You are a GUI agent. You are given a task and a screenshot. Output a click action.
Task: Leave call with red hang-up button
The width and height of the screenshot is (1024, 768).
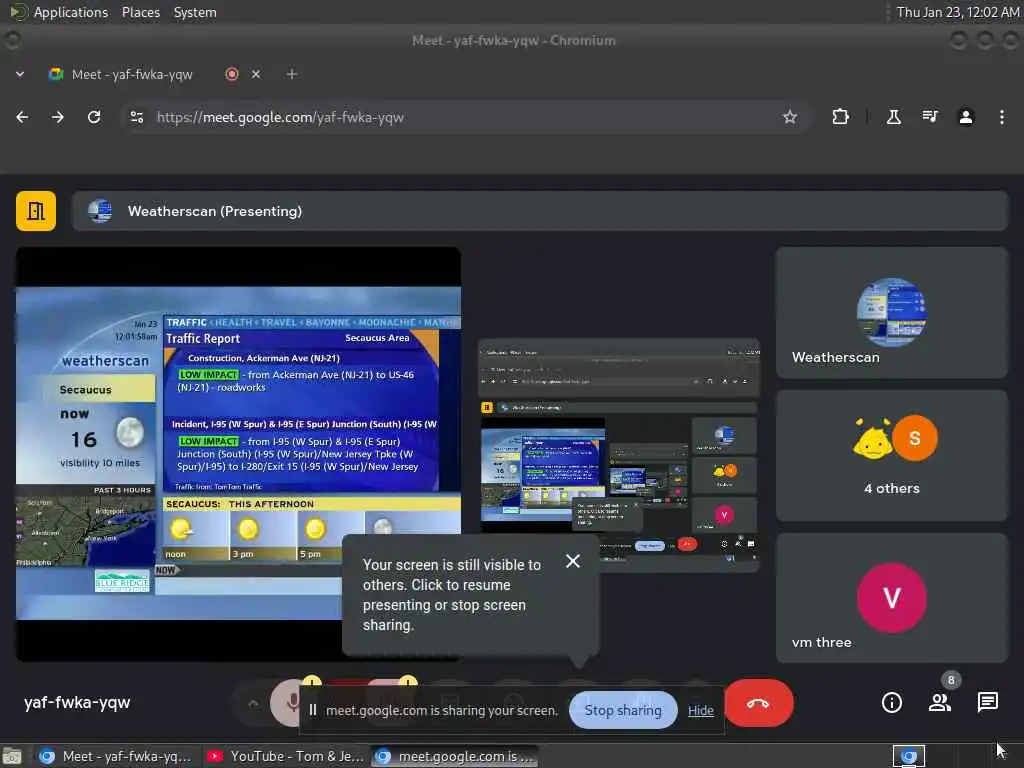tap(758, 703)
